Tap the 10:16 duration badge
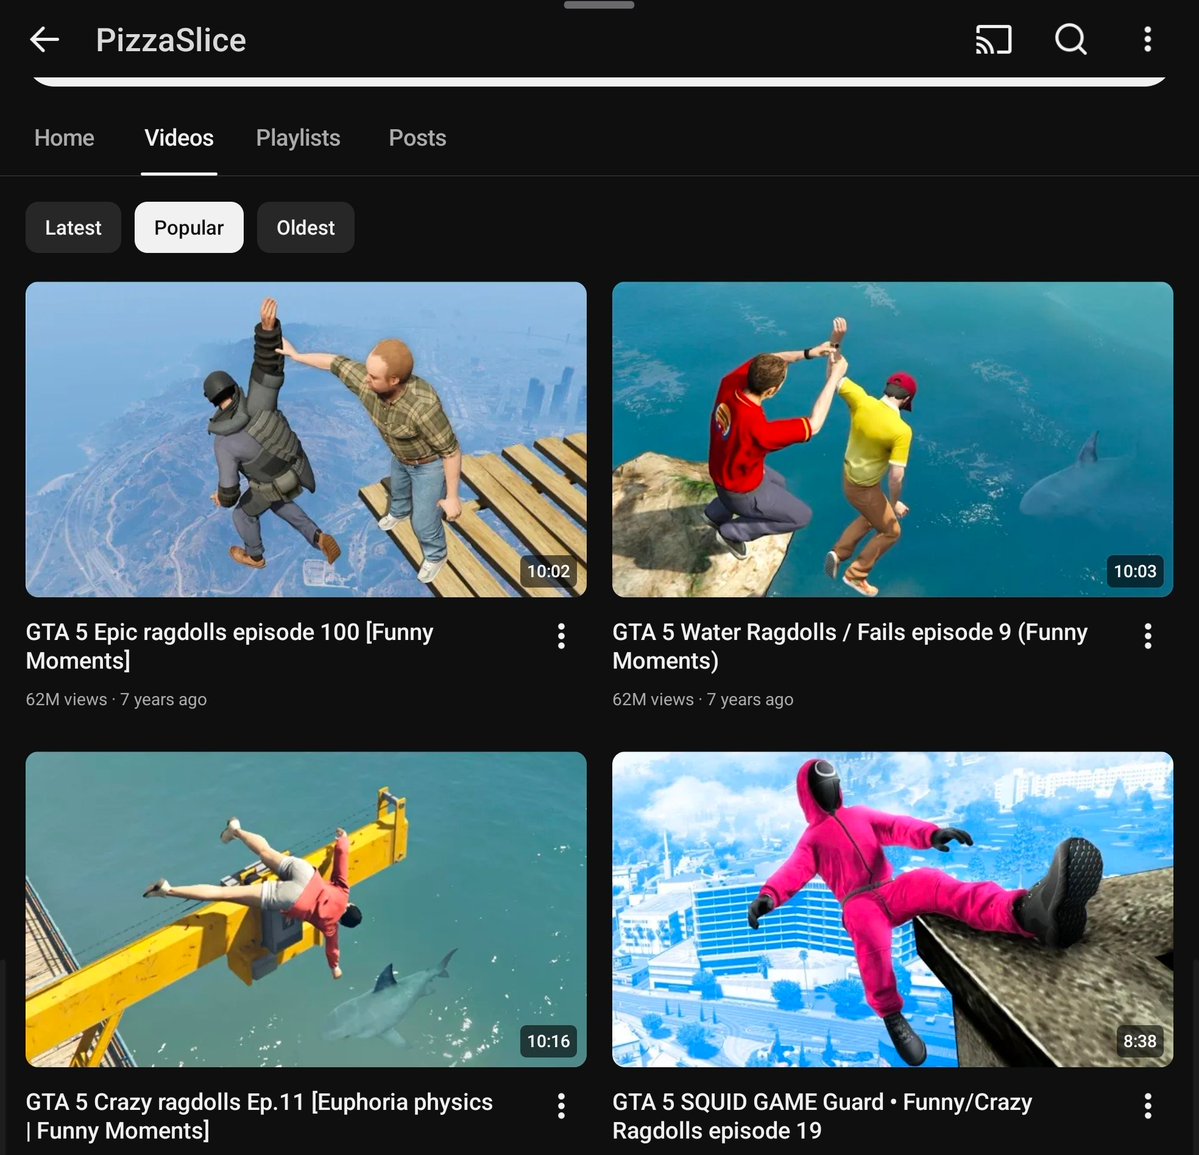The image size is (1199, 1155). point(548,1040)
